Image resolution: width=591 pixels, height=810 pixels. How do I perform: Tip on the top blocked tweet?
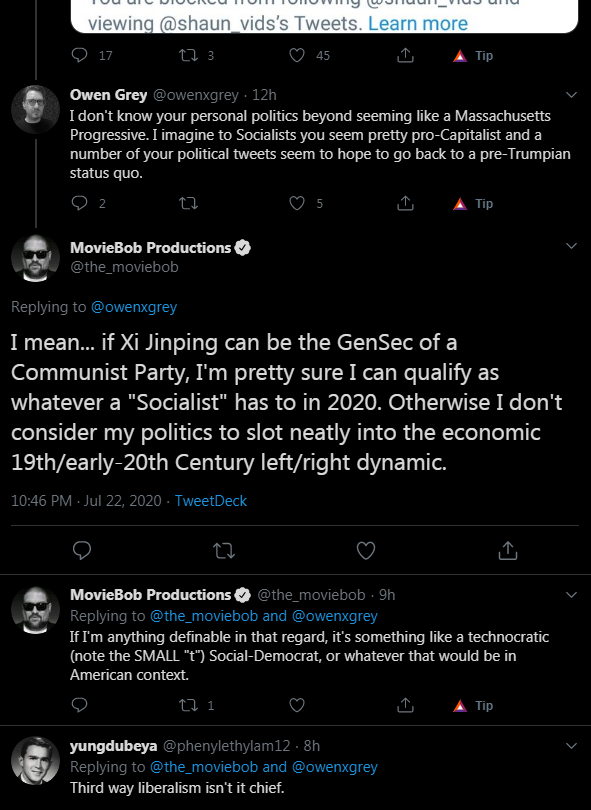pyautogui.click(x=473, y=55)
